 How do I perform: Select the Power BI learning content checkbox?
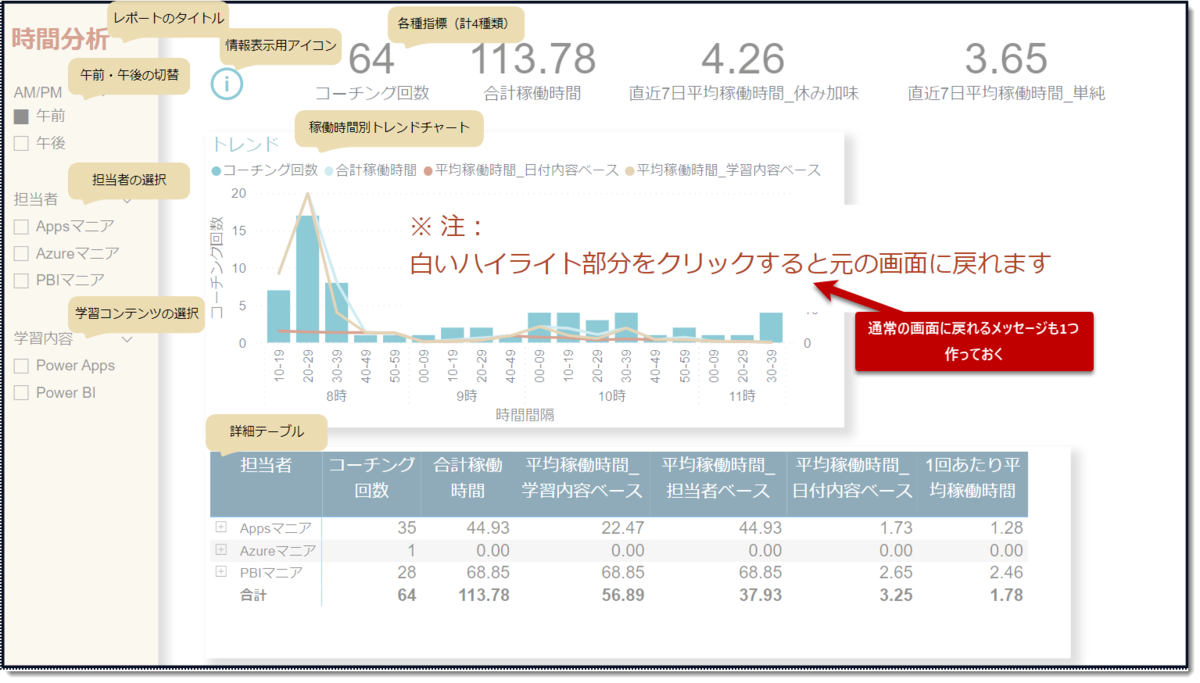[21, 393]
